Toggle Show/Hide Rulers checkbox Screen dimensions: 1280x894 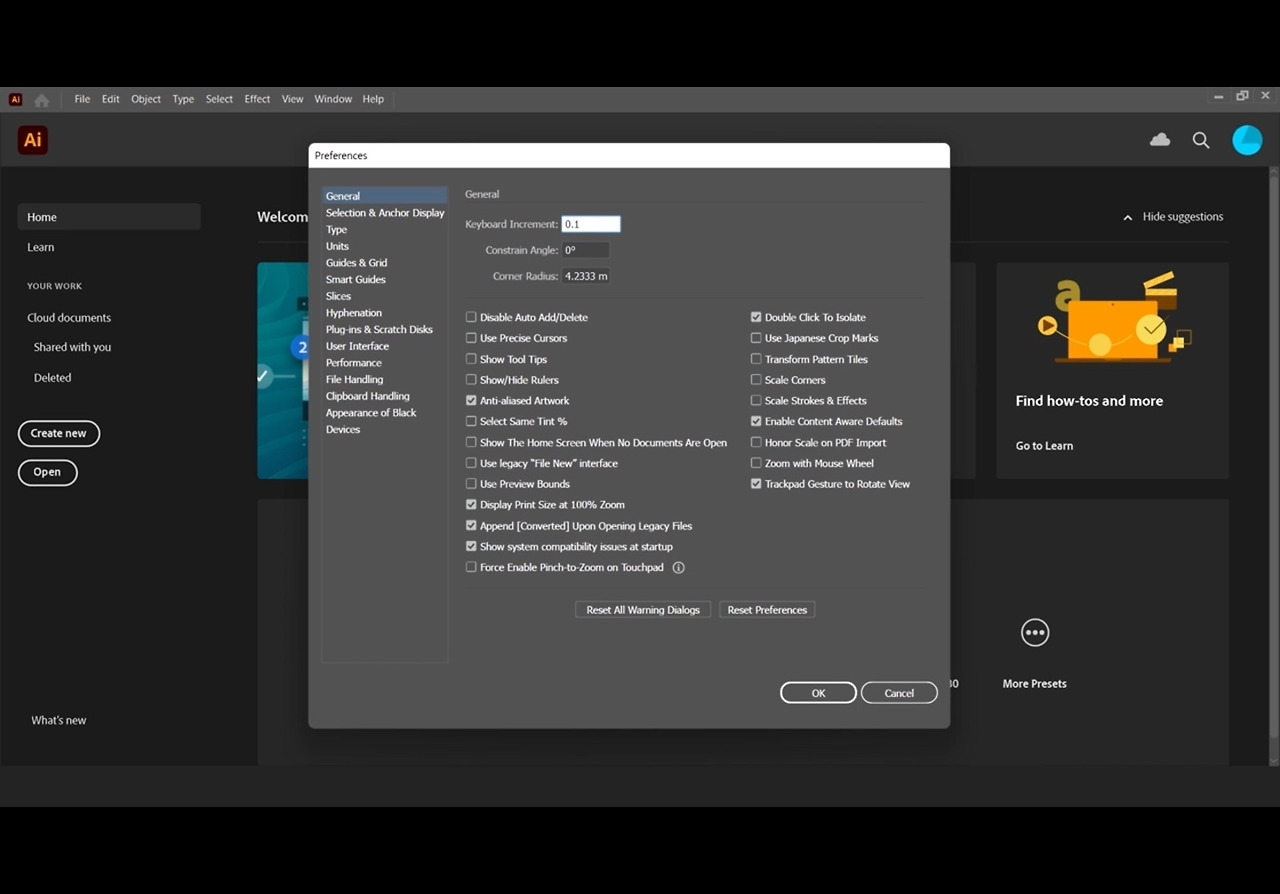(471, 380)
